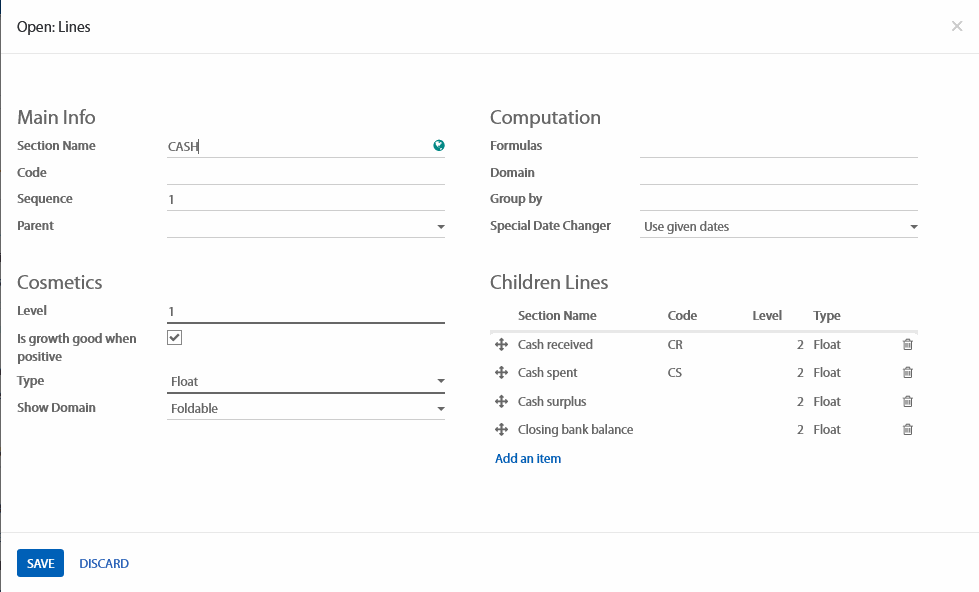Click Discard to cancel changes
Screen dimensions: 979x592
(104, 564)
